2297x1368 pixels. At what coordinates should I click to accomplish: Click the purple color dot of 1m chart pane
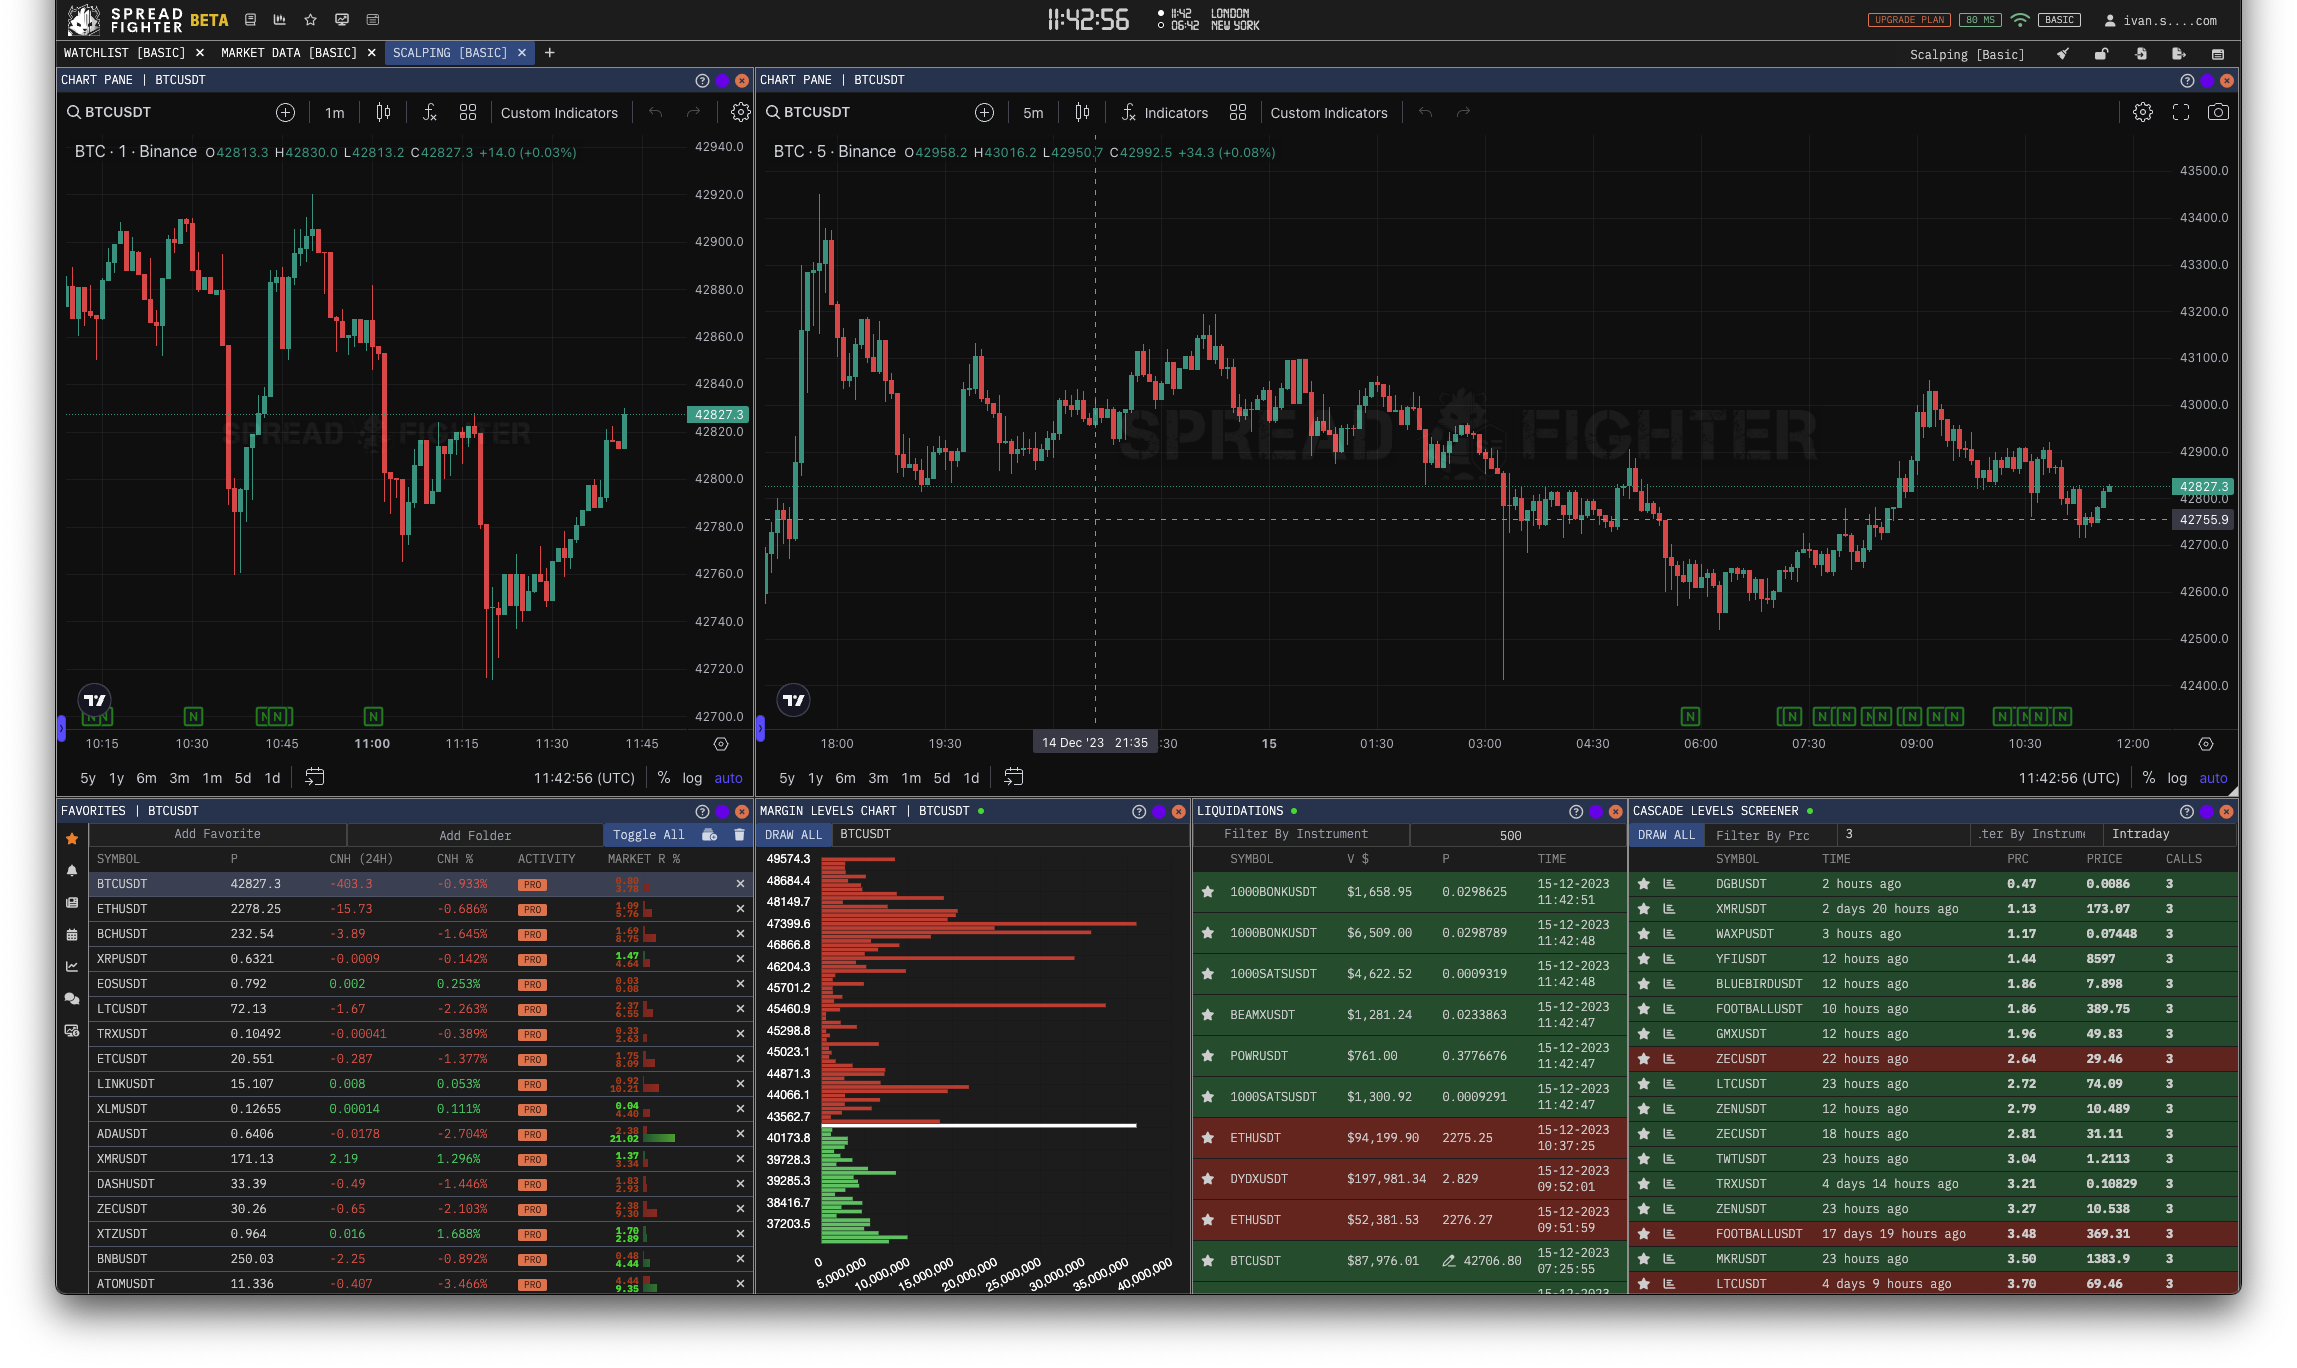tap(722, 81)
